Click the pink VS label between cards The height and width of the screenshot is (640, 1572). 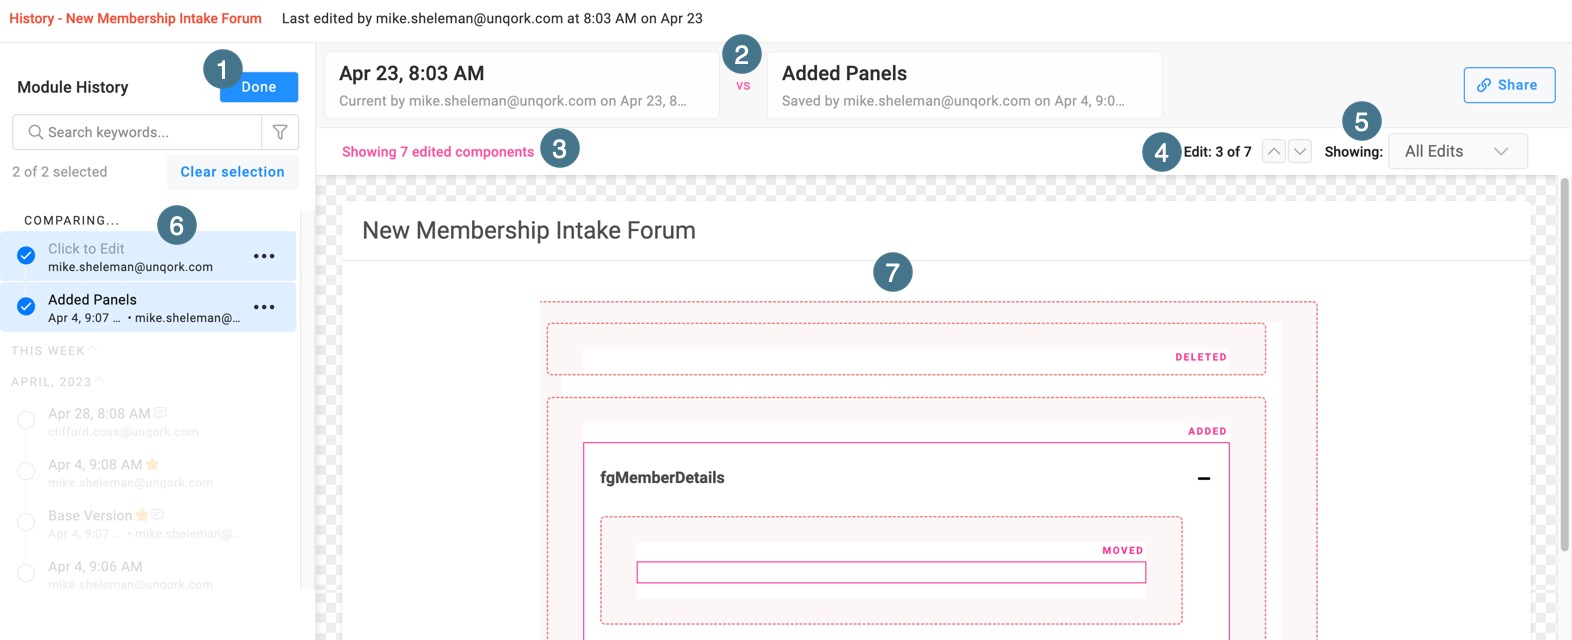[743, 86]
